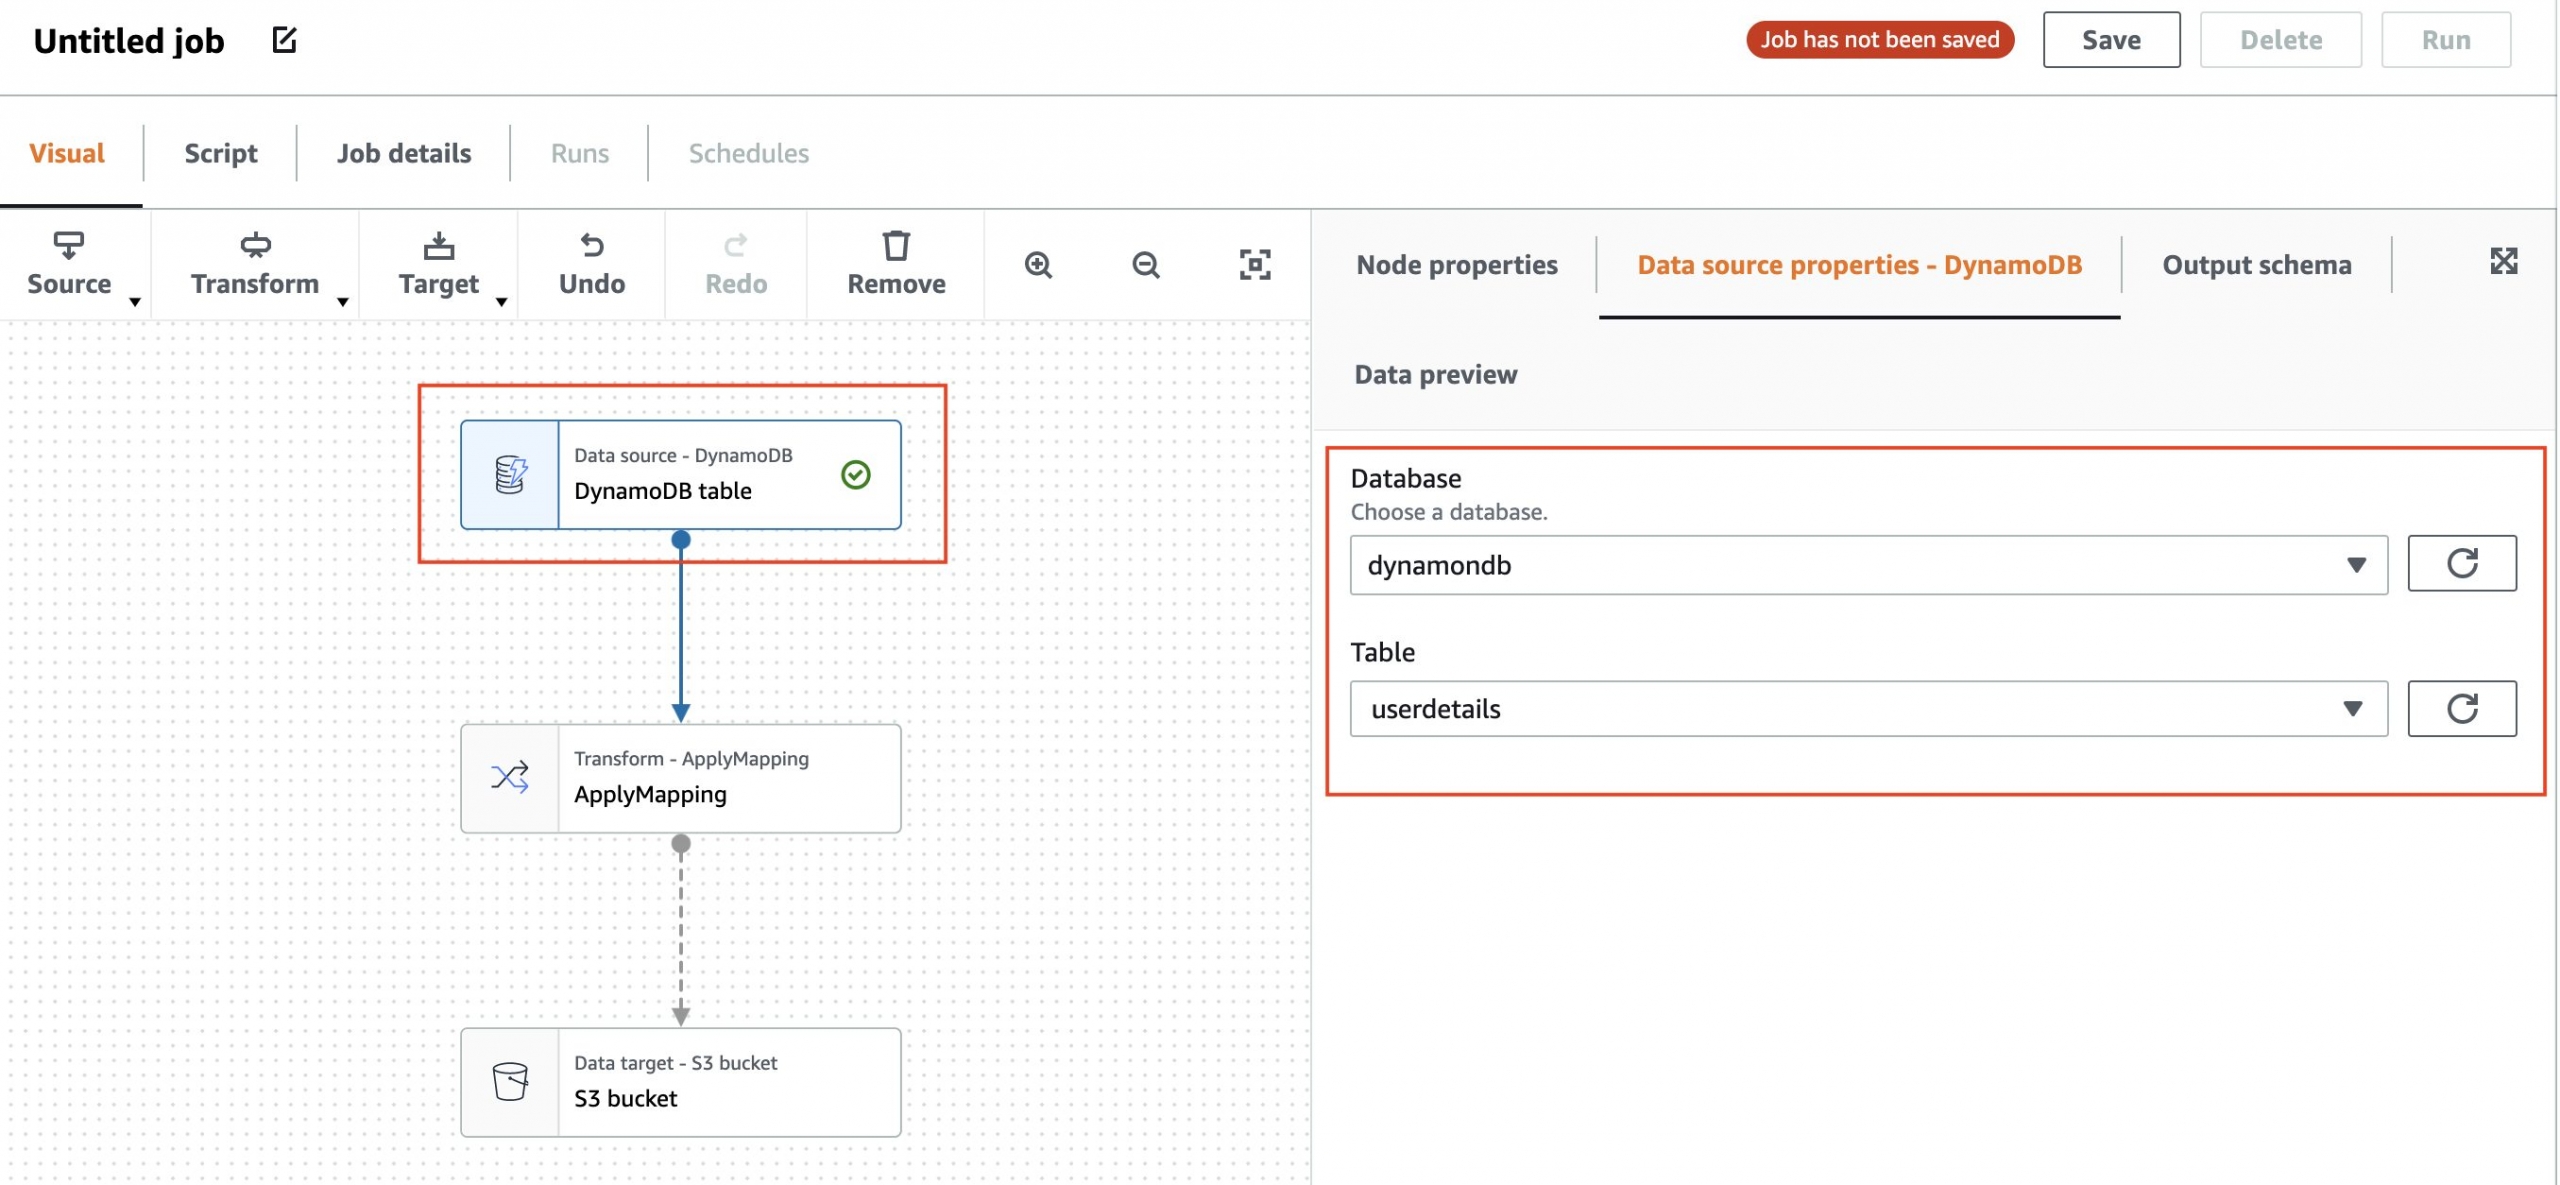Click the Delete job button
Viewport: 2560px width, 1185px height.
pyautogui.click(x=2281, y=40)
